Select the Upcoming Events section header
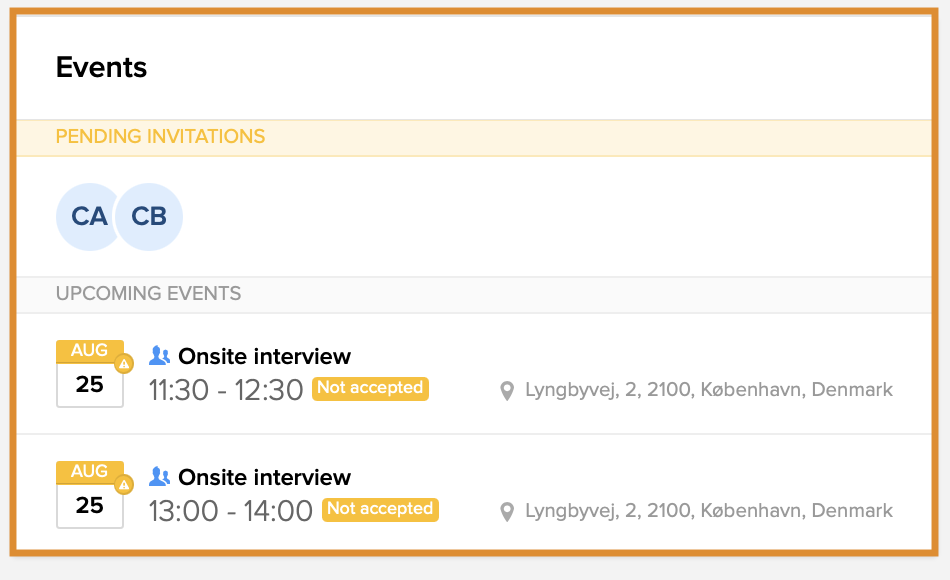The width and height of the screenshot is (950, 580). pyautogui.click(x=148, y=294)
